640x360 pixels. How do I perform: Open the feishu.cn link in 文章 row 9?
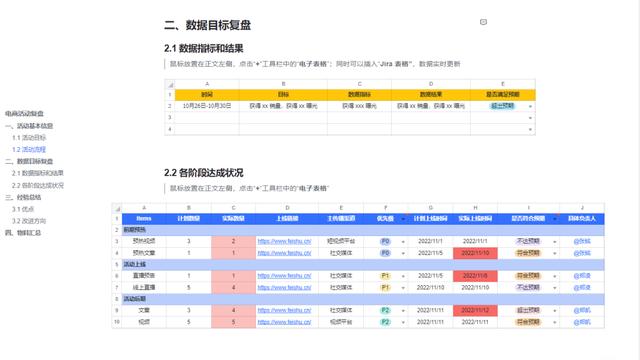284,311
